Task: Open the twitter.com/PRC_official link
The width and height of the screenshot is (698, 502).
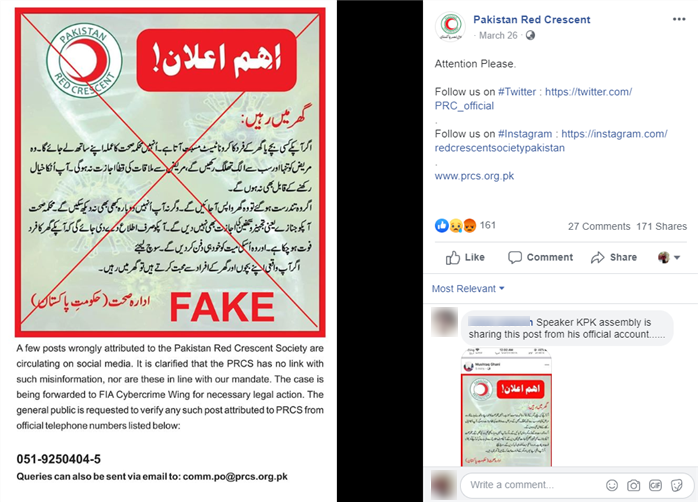Action: [533, 99]
